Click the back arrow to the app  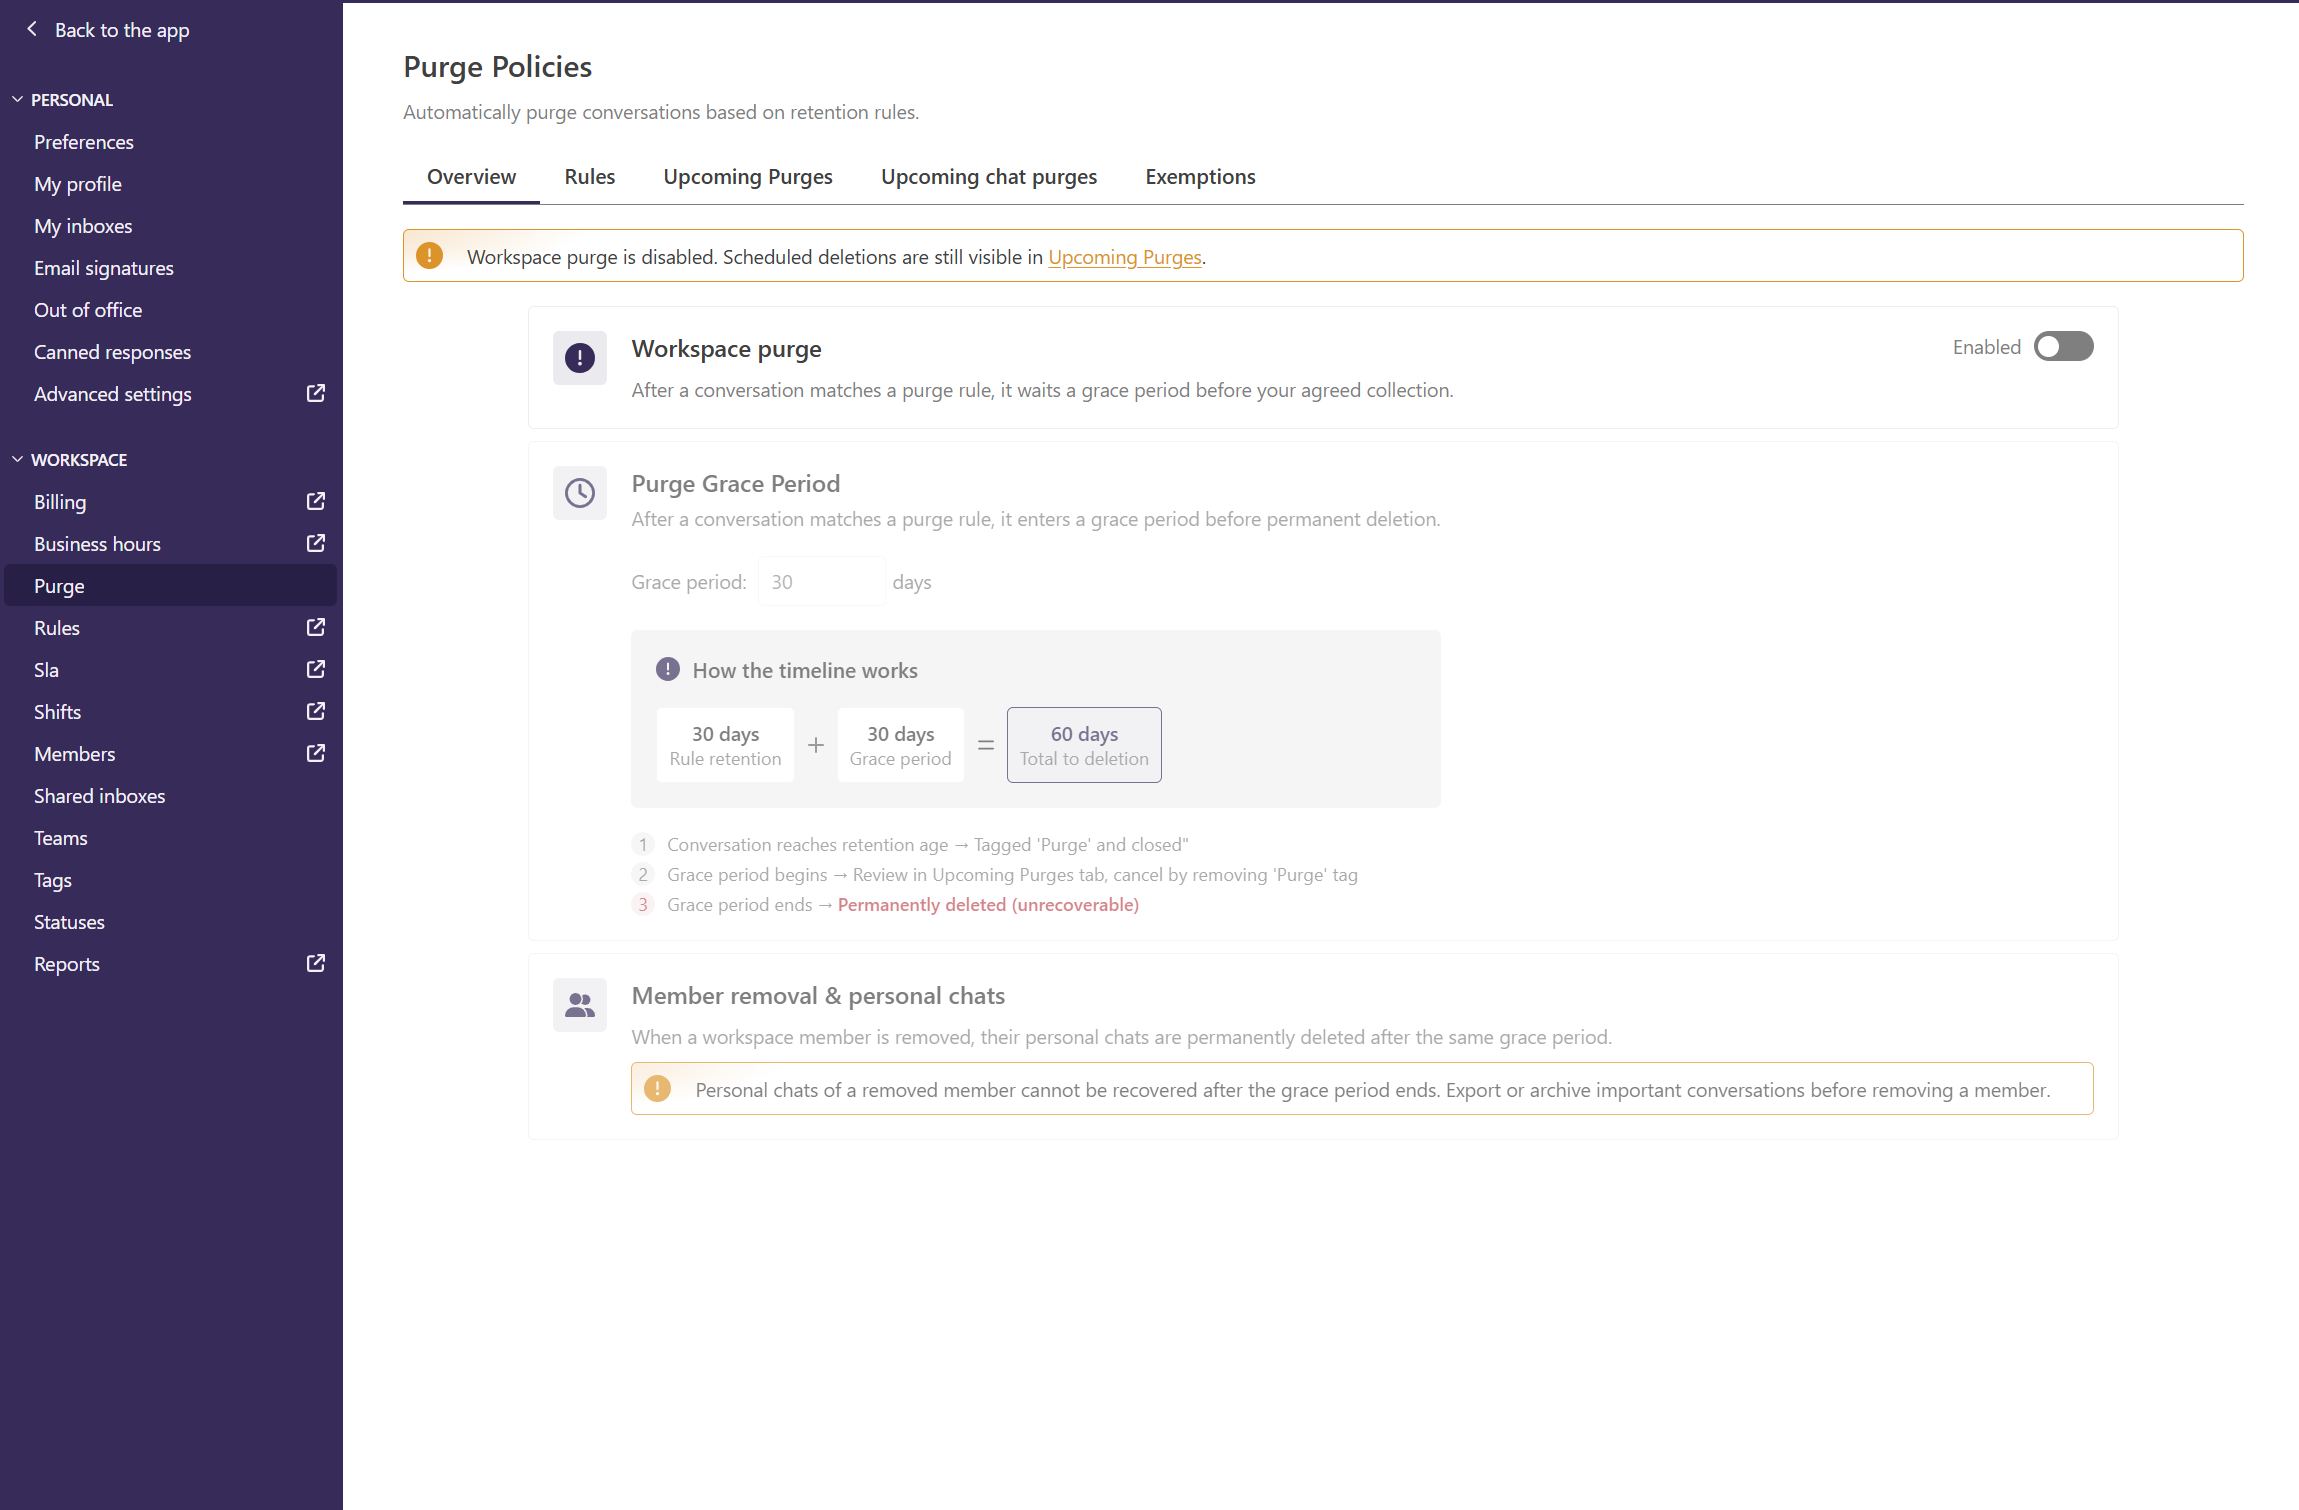point(32,29)
